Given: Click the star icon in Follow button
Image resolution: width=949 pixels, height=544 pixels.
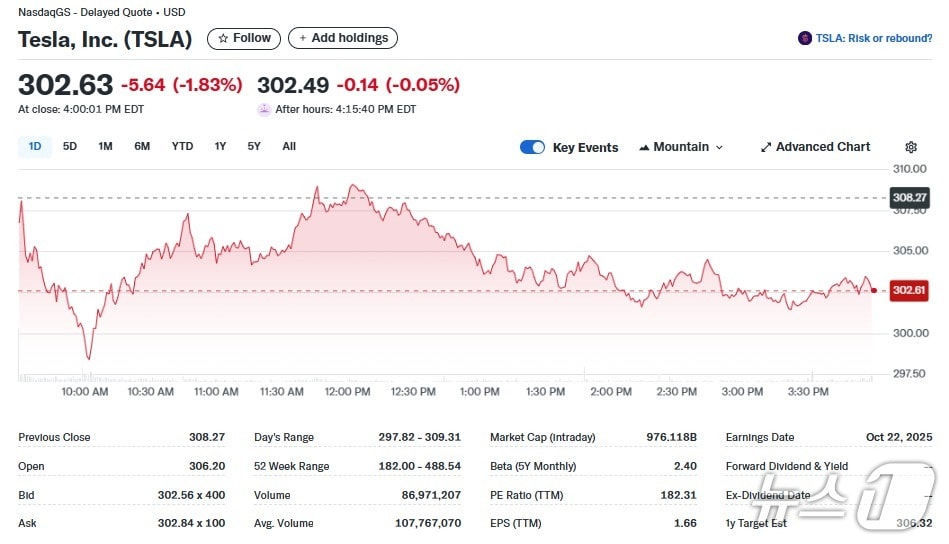Looking at the screenshot, I should coord(223,38).
